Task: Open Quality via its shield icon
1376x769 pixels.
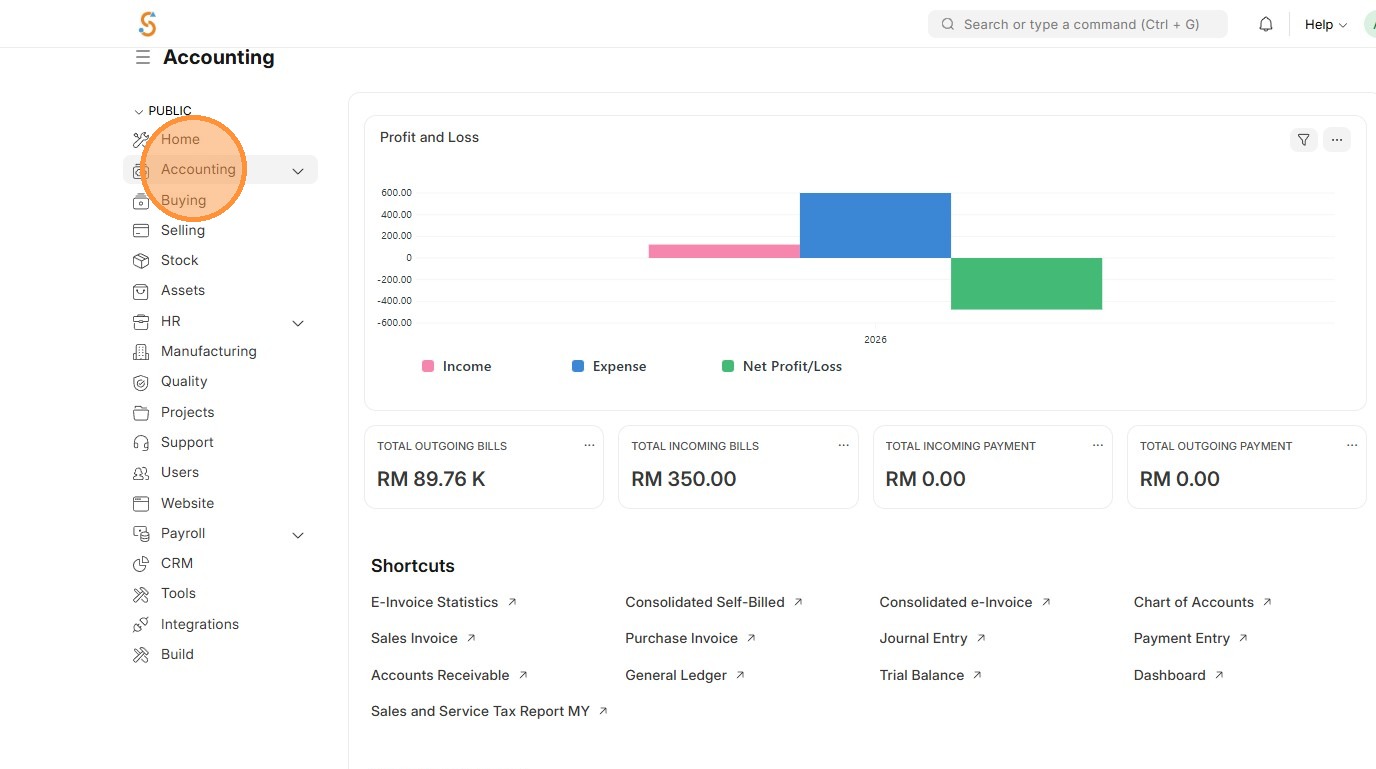Action: coord(141,382)
